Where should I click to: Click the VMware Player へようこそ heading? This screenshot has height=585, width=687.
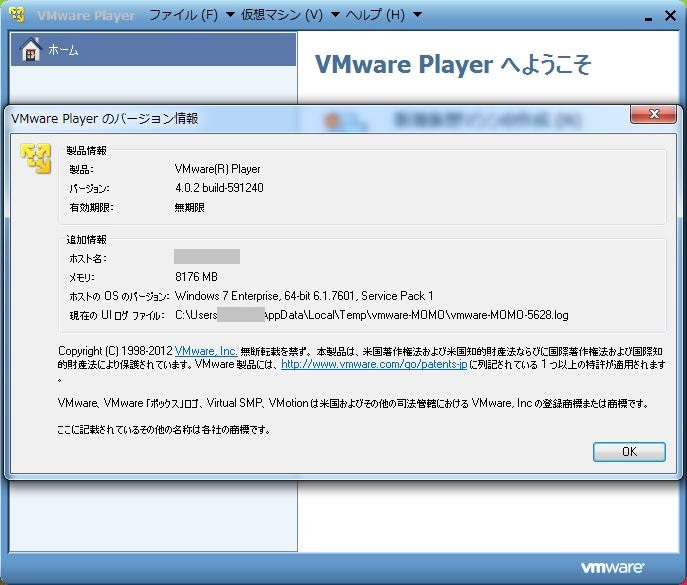(x=453, y=65)
